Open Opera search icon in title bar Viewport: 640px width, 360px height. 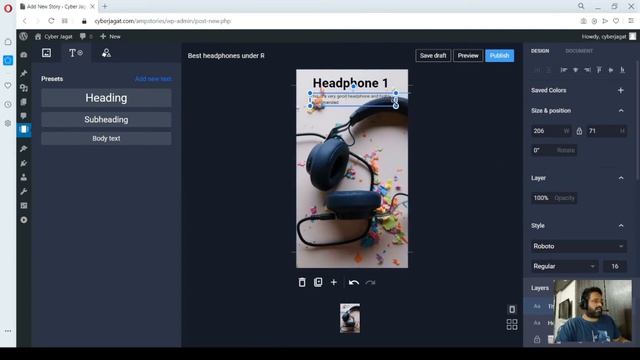(581, 6)
